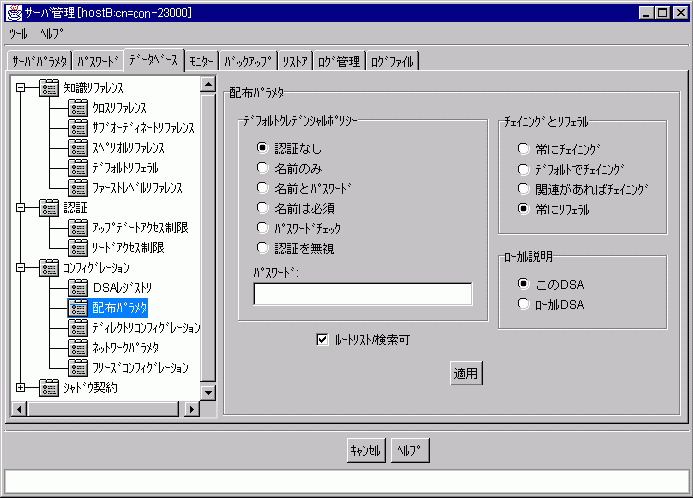The image size is (693, 498).
Task: Toggle the ルートリスト/検索可 checkbox
Action: pos(322,339)
